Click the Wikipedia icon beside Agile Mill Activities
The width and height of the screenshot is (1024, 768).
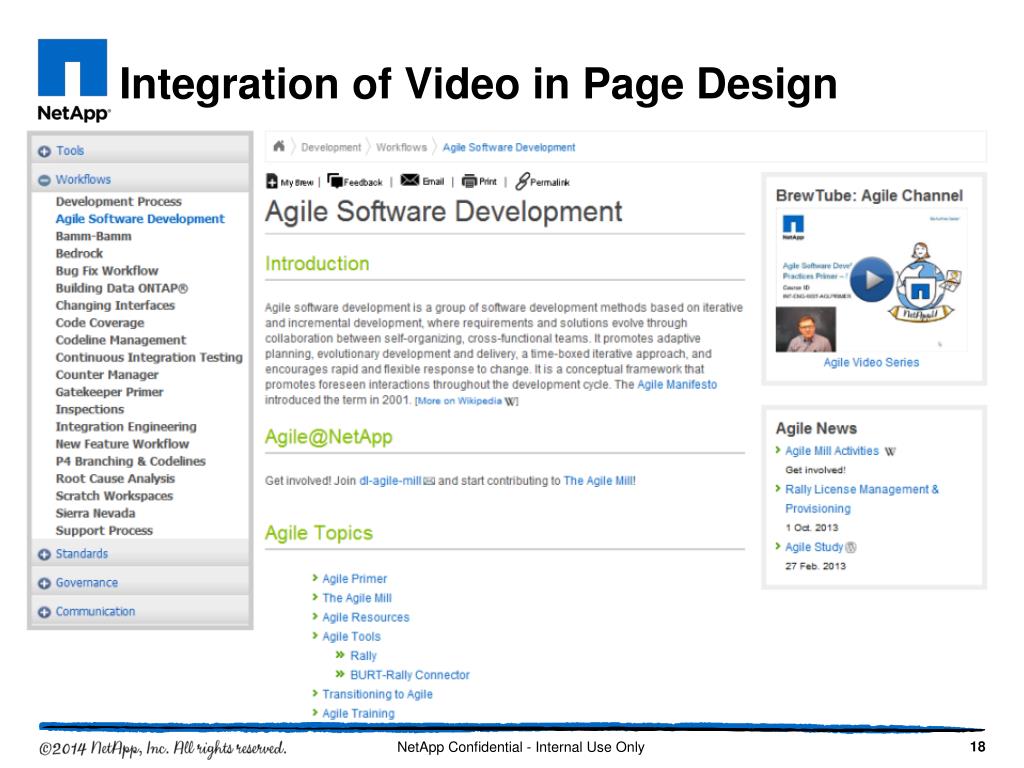click(890, 451)
